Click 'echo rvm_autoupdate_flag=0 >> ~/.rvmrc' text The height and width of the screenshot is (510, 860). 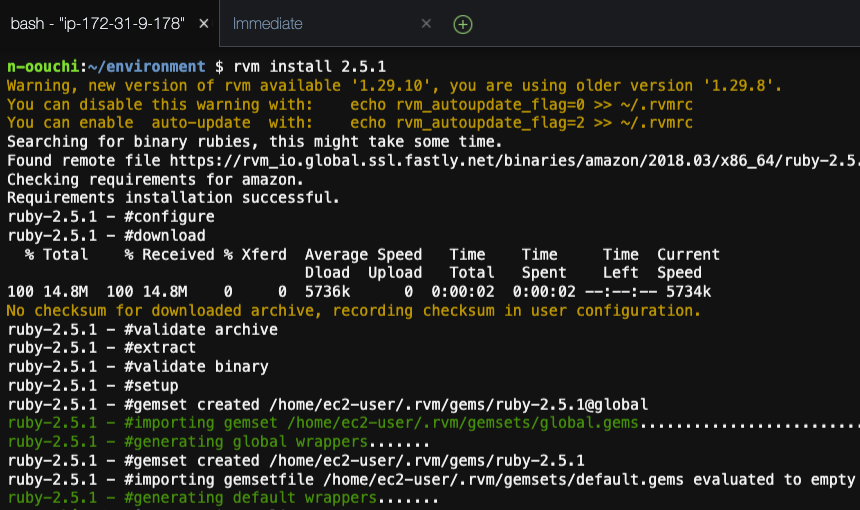point(521,104)
